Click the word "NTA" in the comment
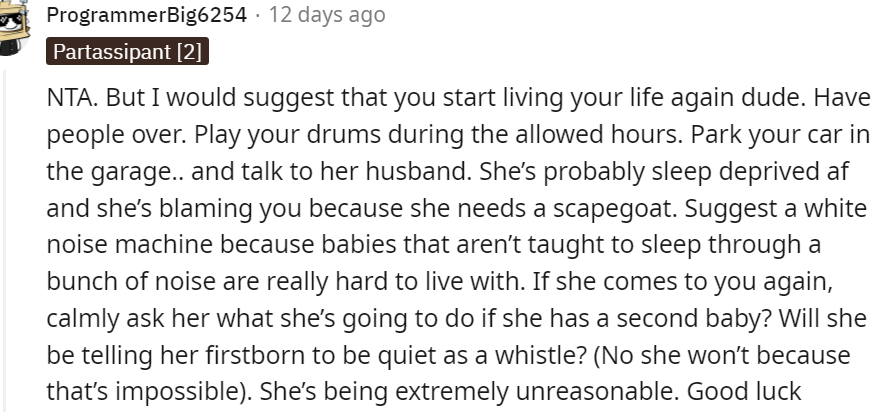Screen dimensions: 879x412 pyautogui.click(x=68, y=103)
